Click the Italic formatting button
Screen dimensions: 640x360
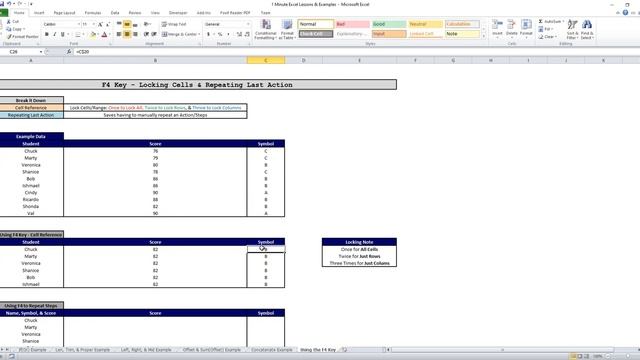pos(55,35)
